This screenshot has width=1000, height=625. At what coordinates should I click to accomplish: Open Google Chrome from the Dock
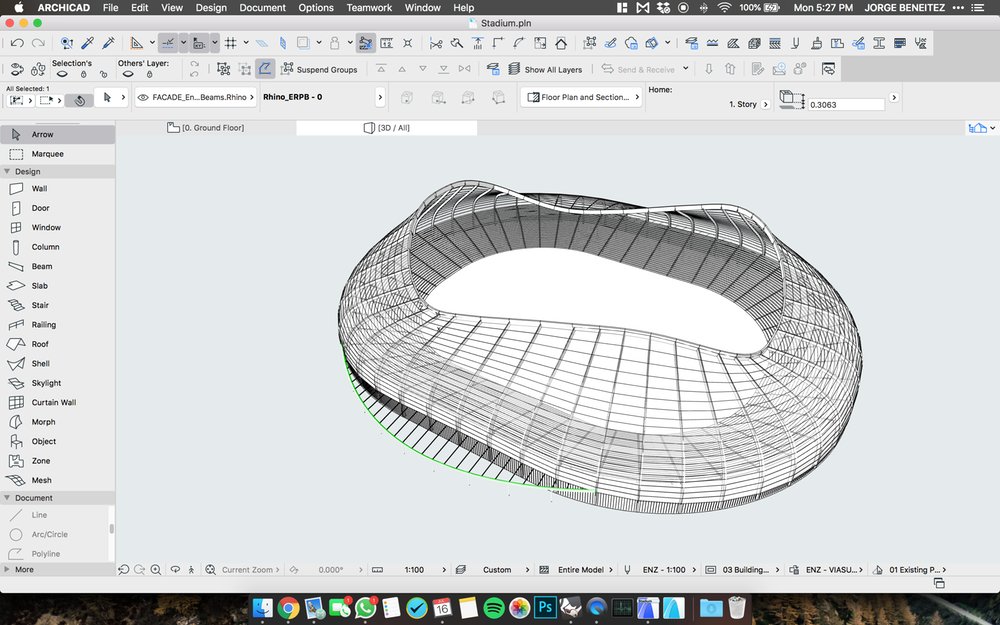[288, 608]
